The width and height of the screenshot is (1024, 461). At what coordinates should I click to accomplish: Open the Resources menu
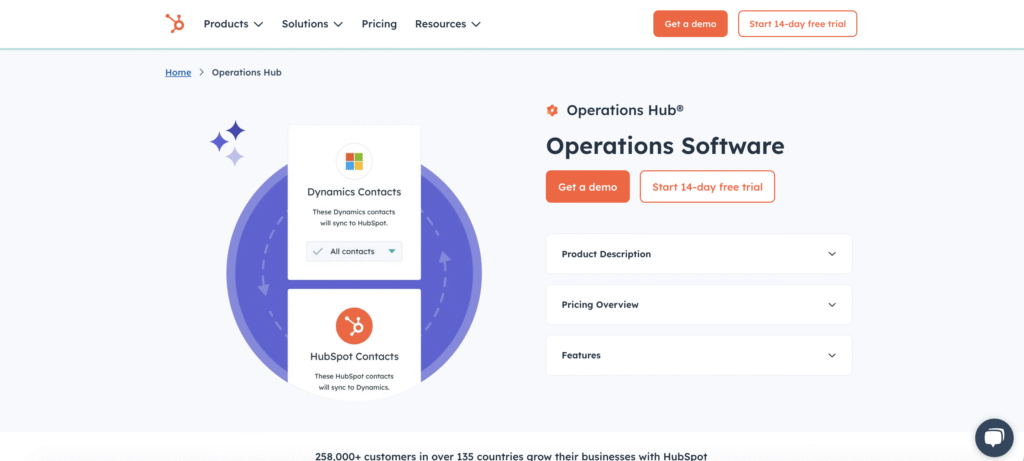447,24
